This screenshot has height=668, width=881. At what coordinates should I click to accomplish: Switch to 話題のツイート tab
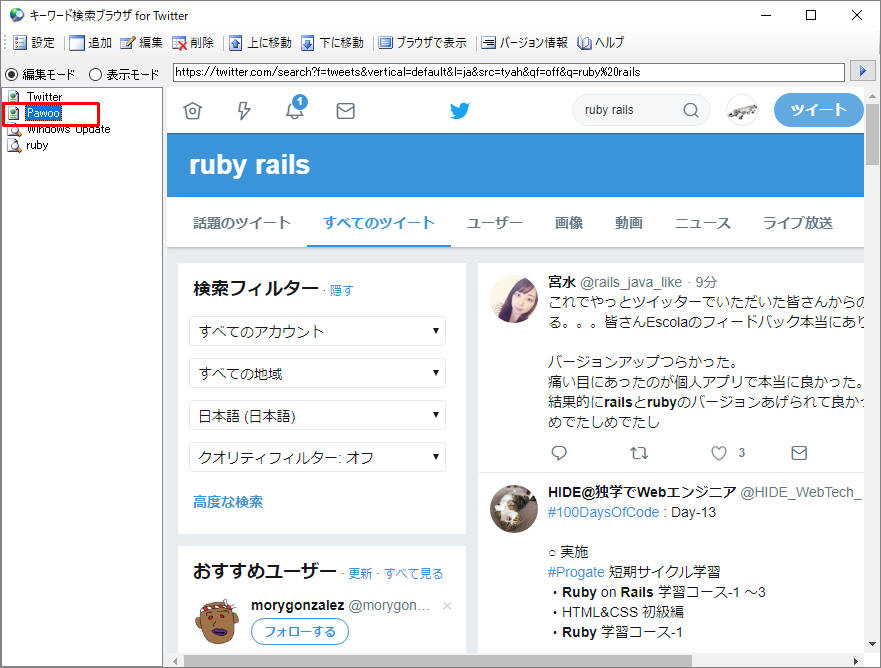click(x=242, y=223)
